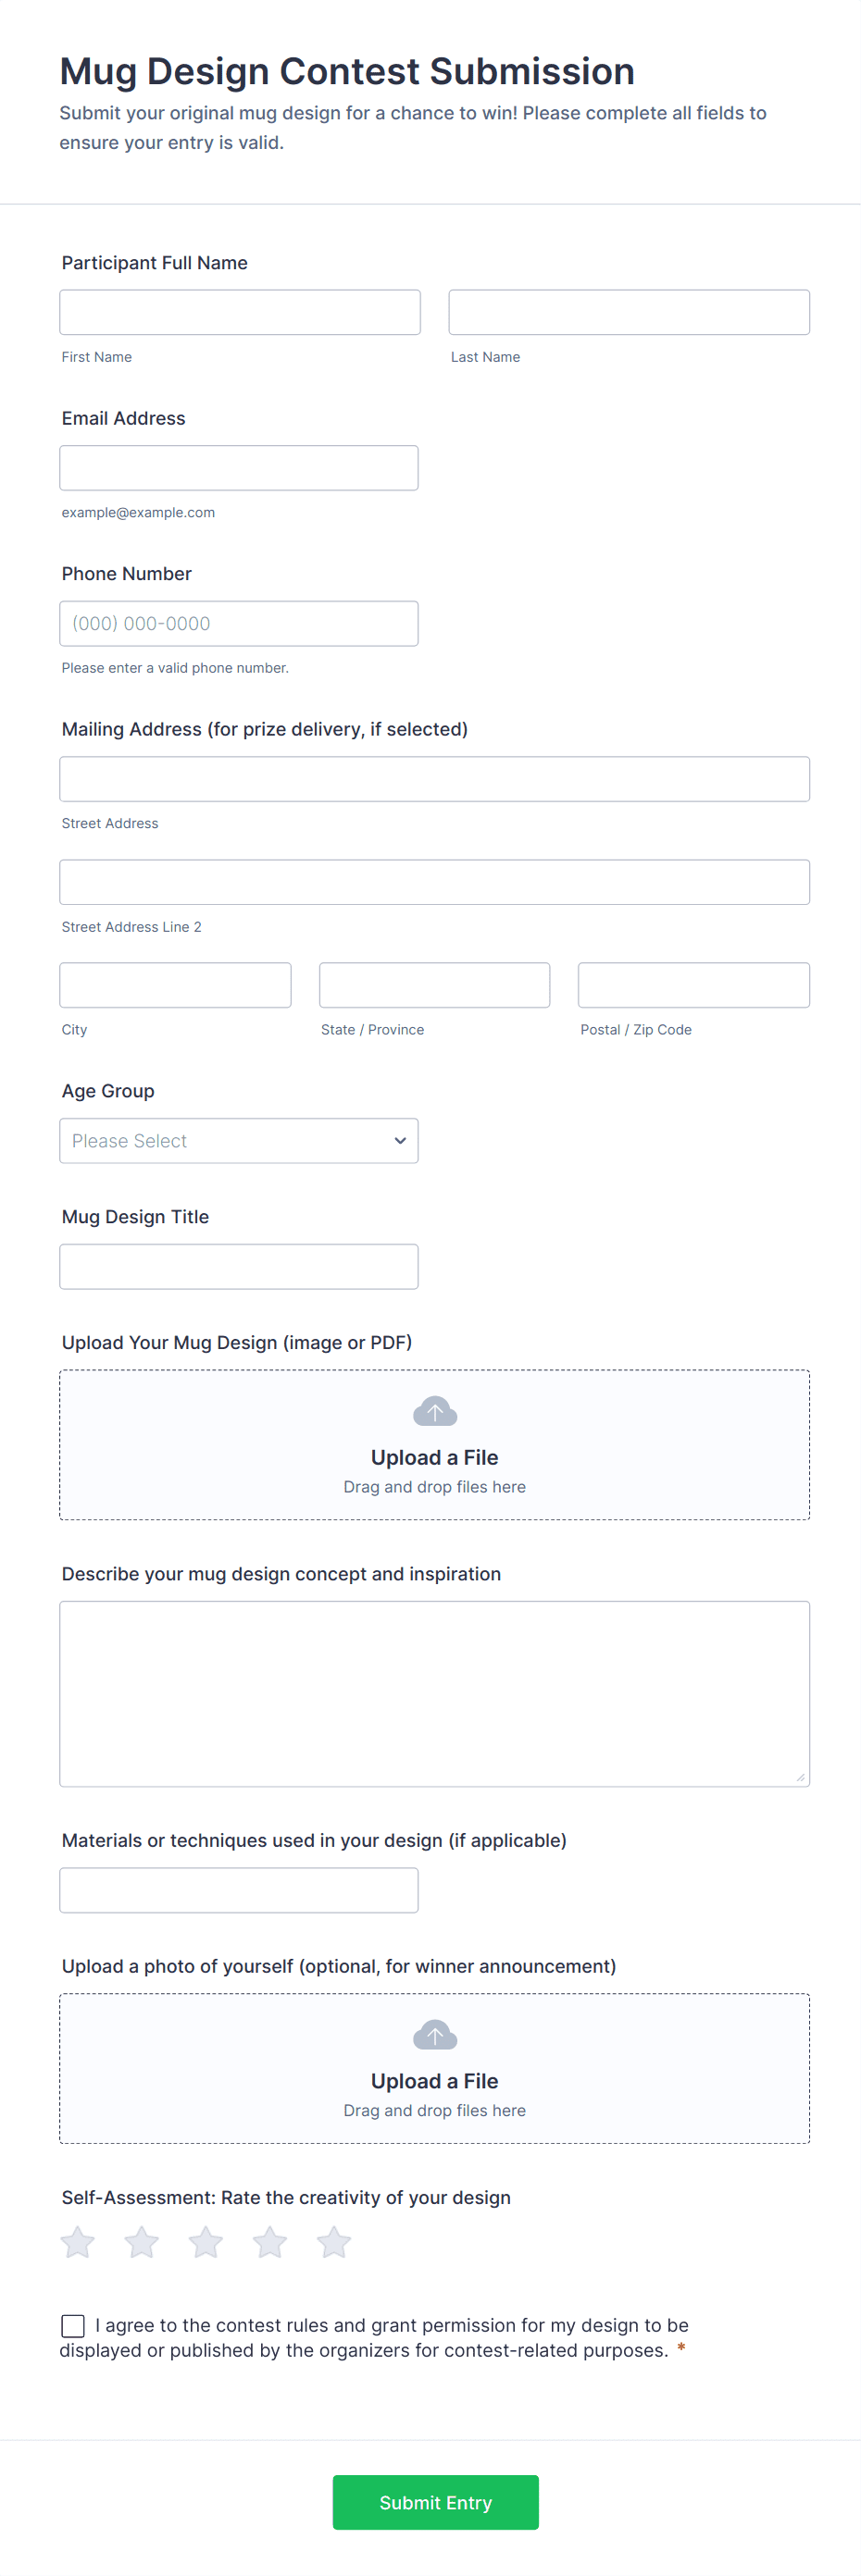Select the third creativity rating star
The image size is (861, 2576).
click(205, 2241)
